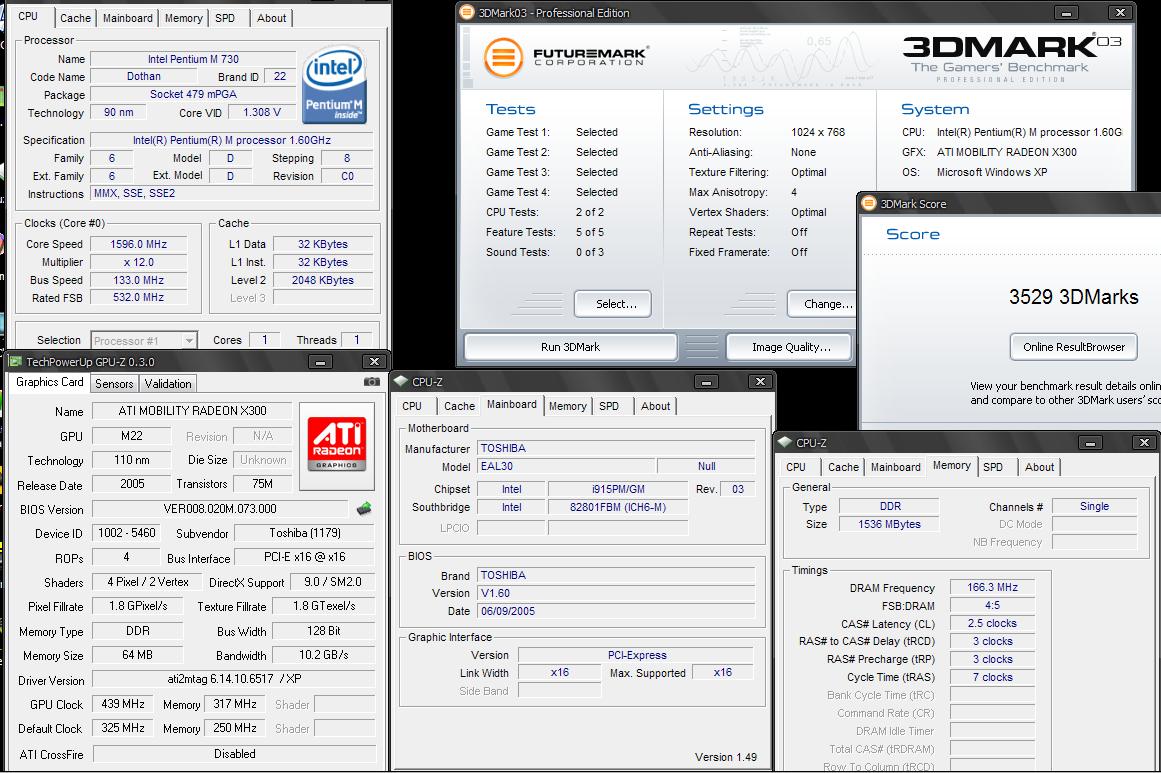The height and width of the screenshot is (773, 1161).
Task: Click the Select... tests button
Action: (x=613, y=304)
